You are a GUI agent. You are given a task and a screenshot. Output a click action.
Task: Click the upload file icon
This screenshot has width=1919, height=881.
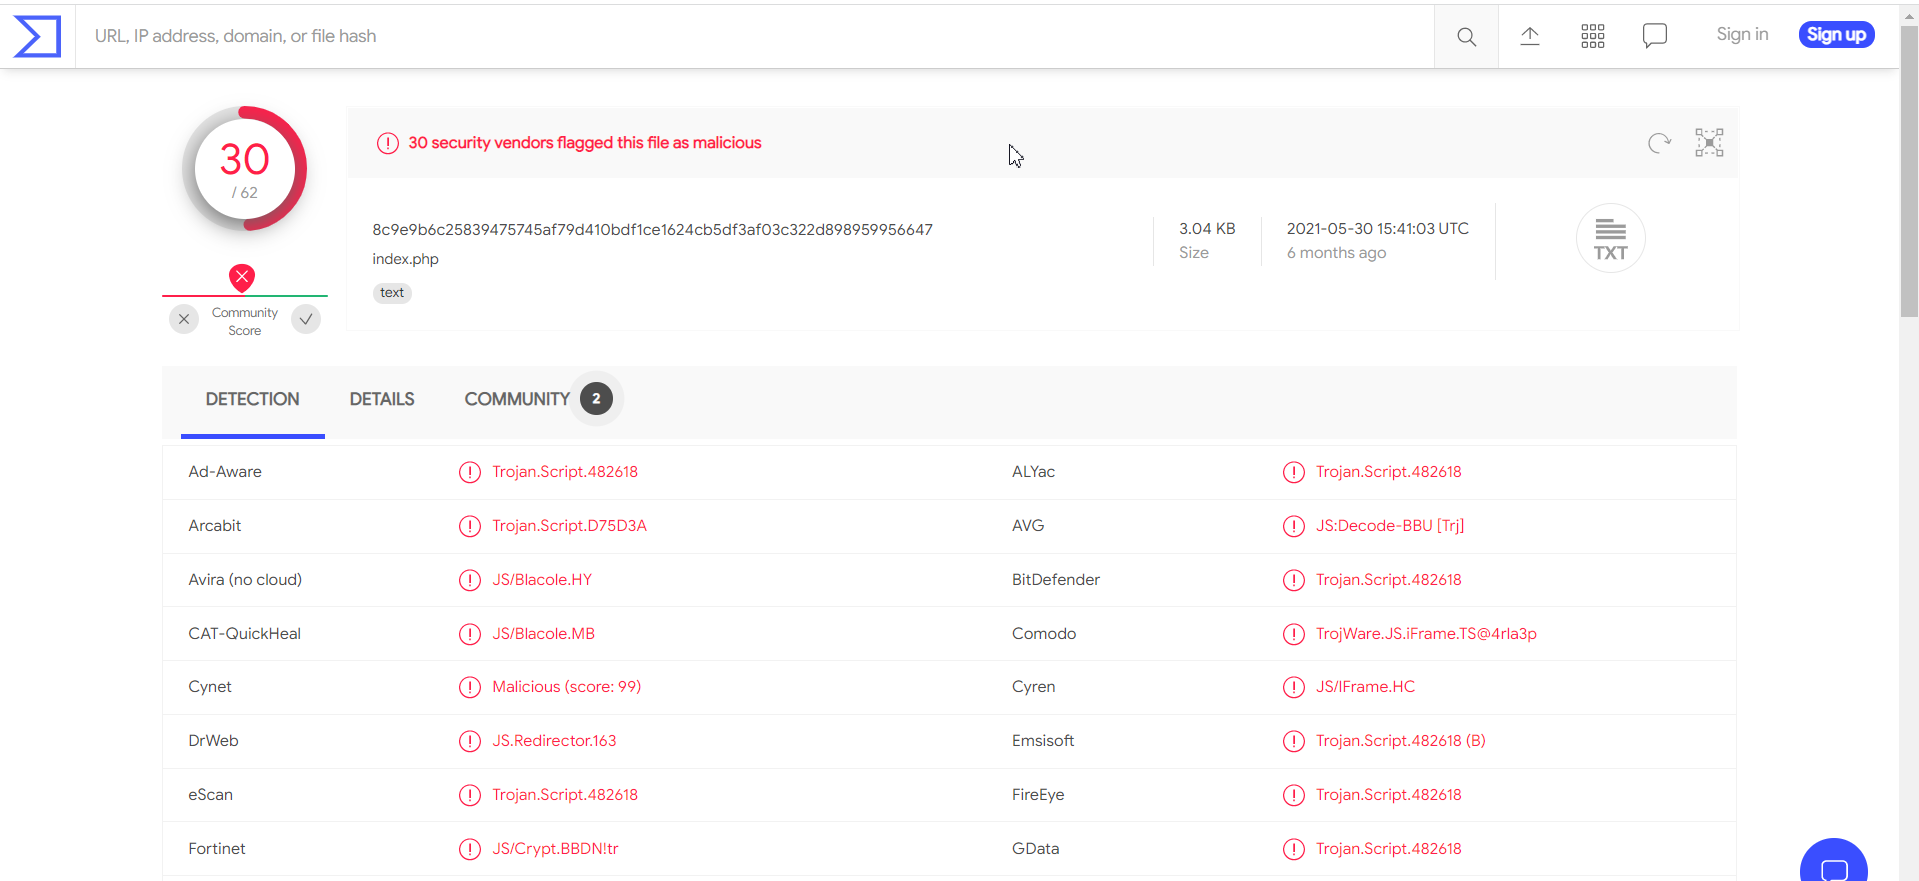click(1530, 36)
